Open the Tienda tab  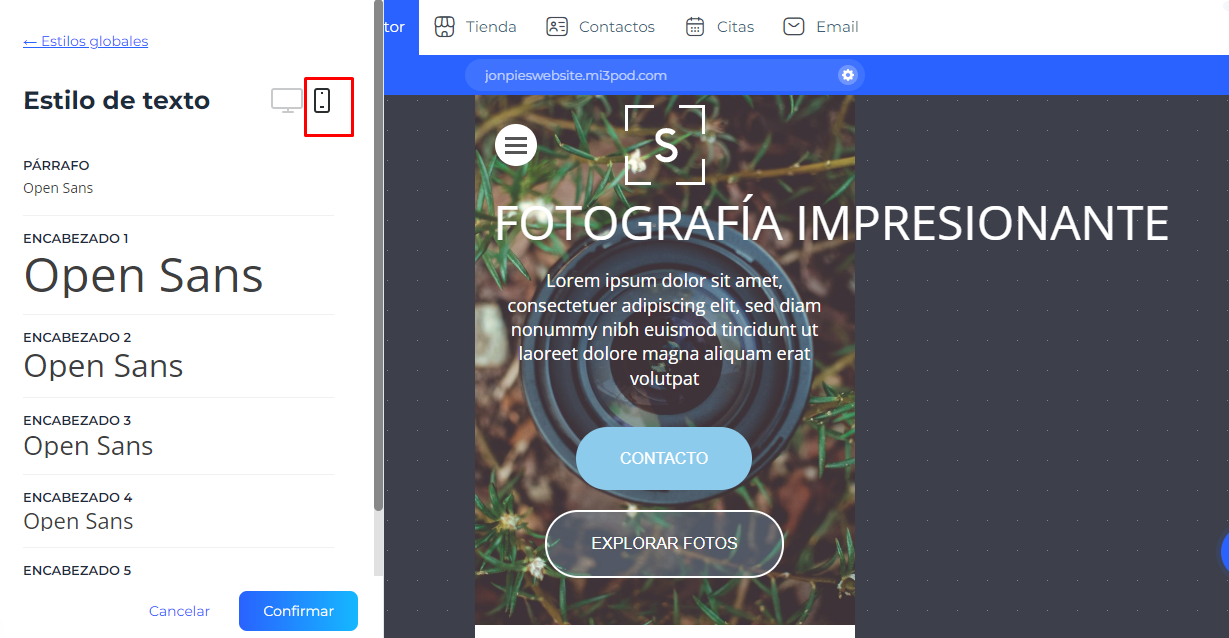click(476, 27)
